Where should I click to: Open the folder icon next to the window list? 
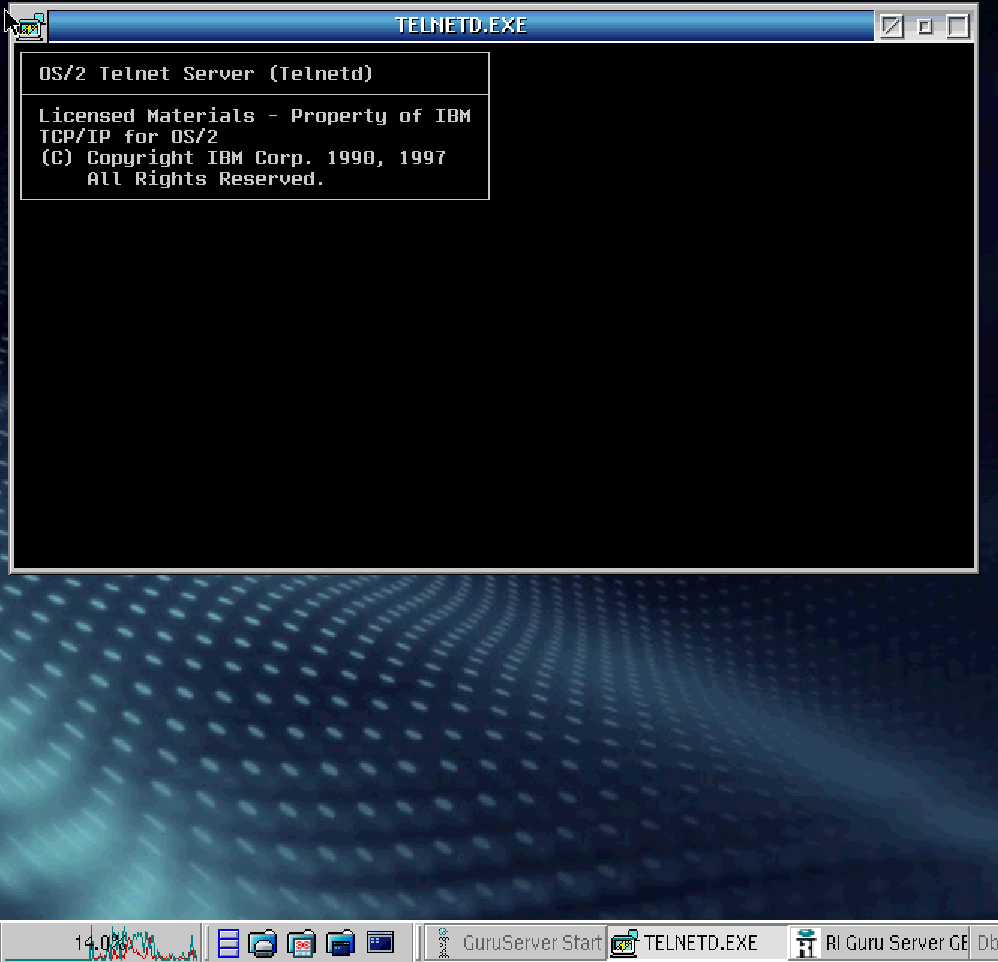[x=263, y=943]
